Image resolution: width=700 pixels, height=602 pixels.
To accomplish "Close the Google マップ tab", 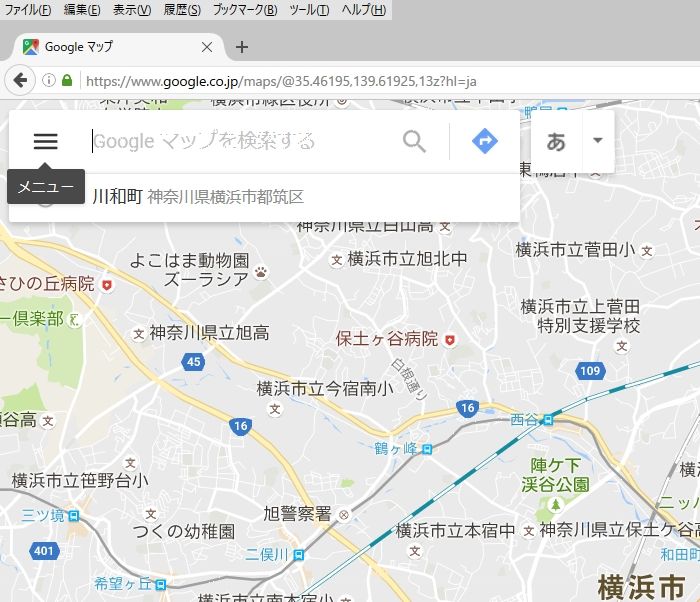I will point(207,47).
